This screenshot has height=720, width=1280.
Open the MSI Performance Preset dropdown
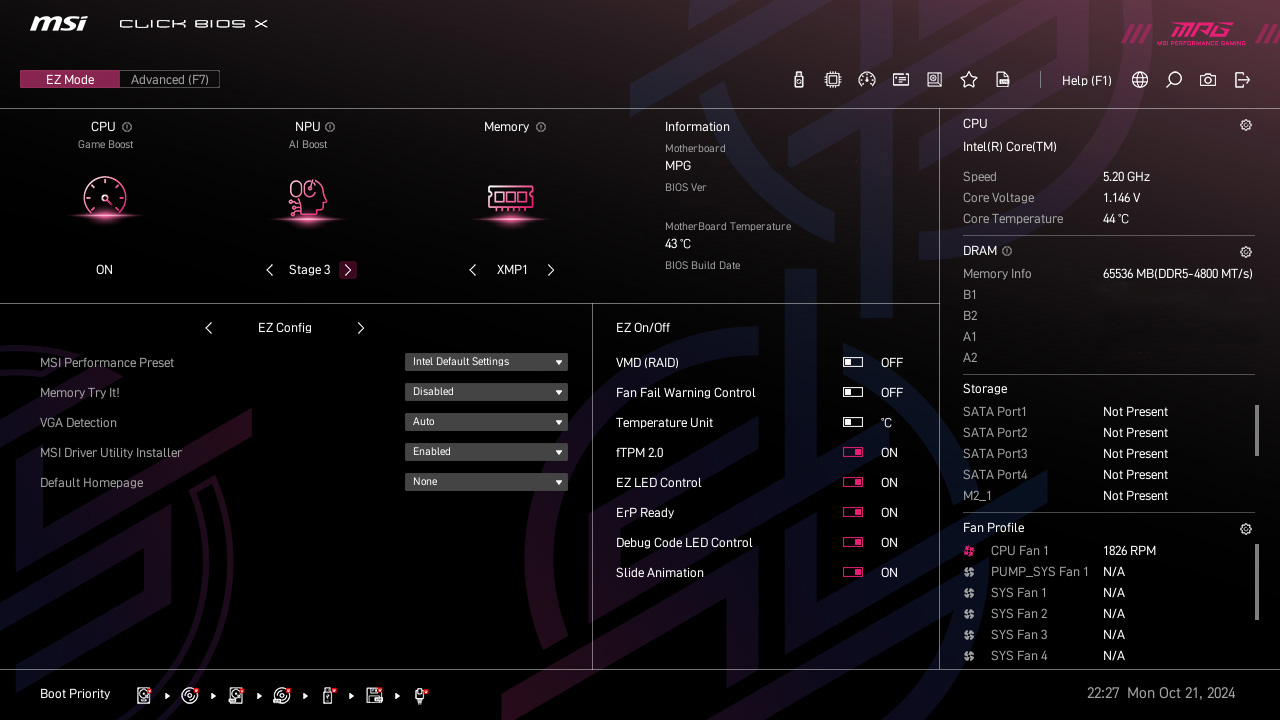point(486,361)
